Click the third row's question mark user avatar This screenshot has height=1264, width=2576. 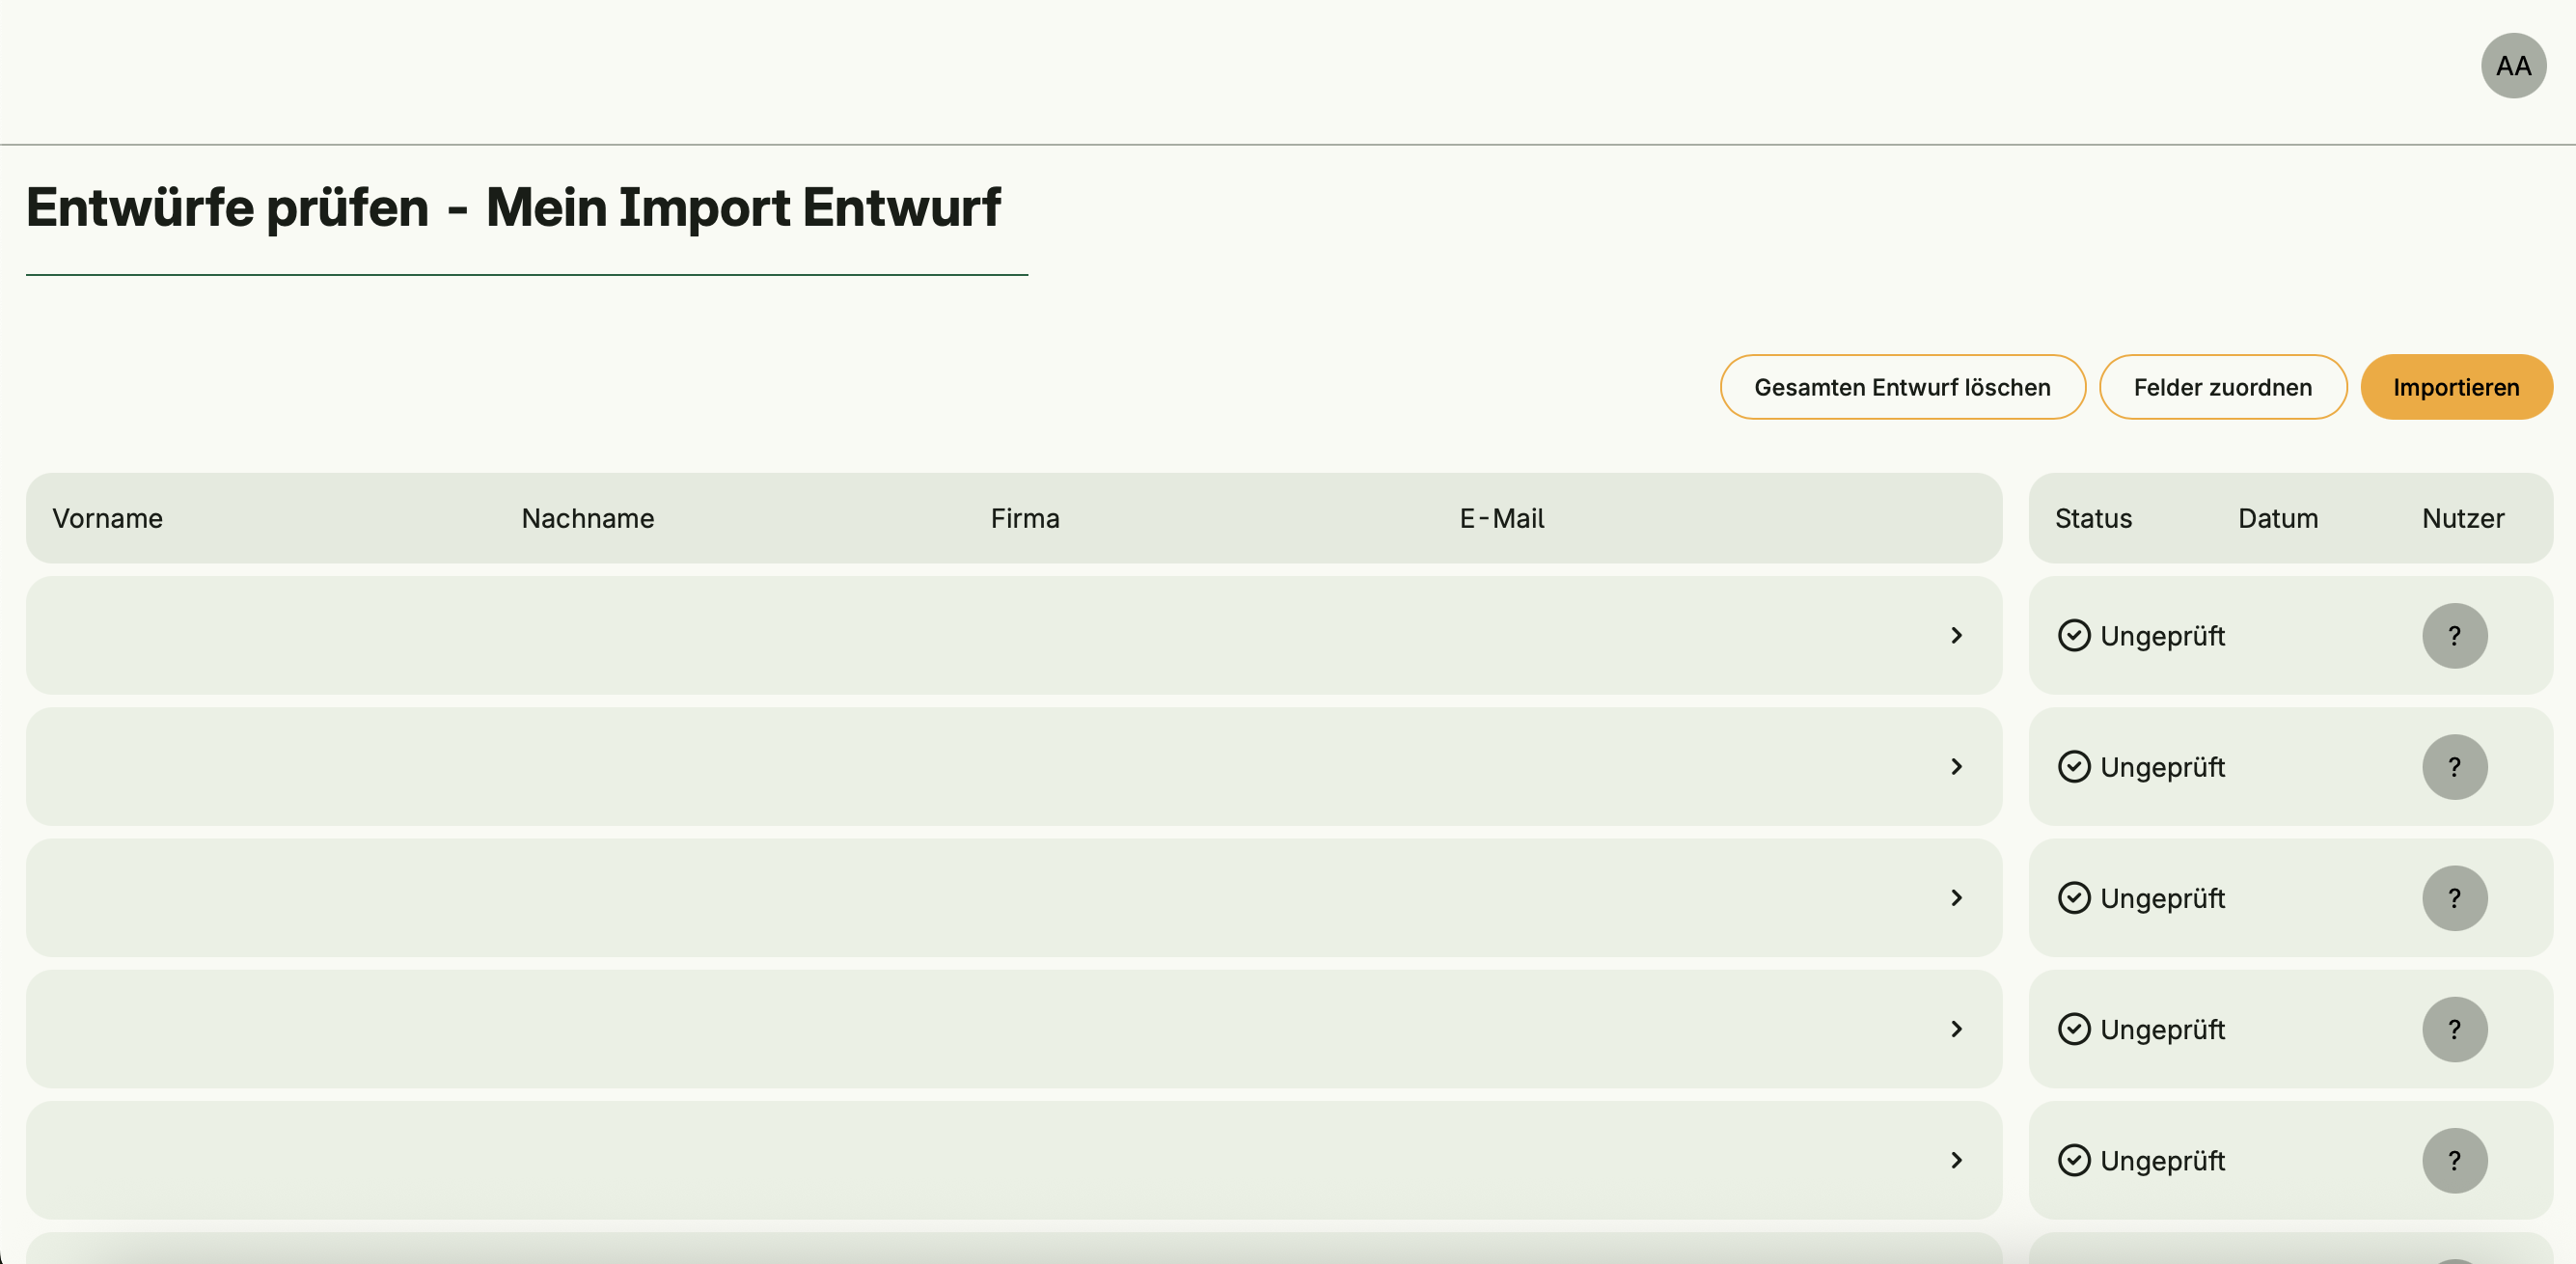pos(2454,898)
